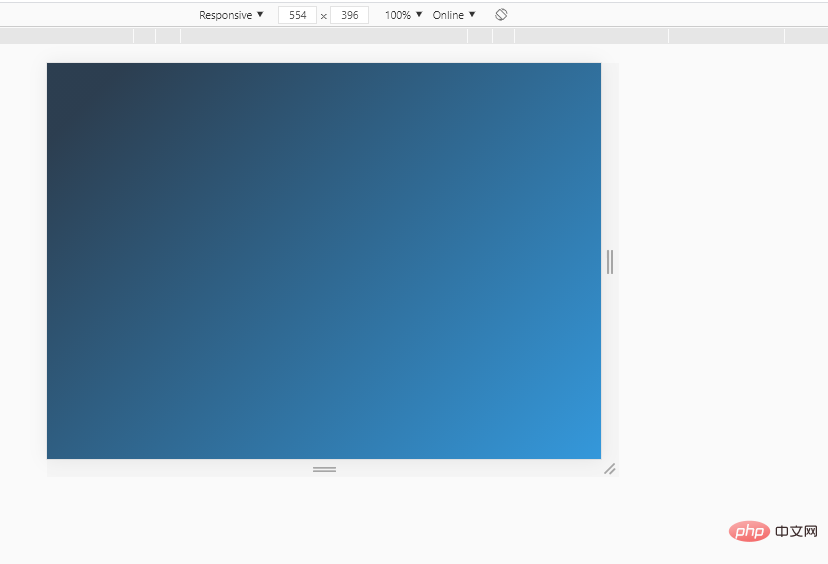Screen dimensions: 828x564
Task: Click narrow preset-bar segment immediately right of center
Action: pos(480,36)
